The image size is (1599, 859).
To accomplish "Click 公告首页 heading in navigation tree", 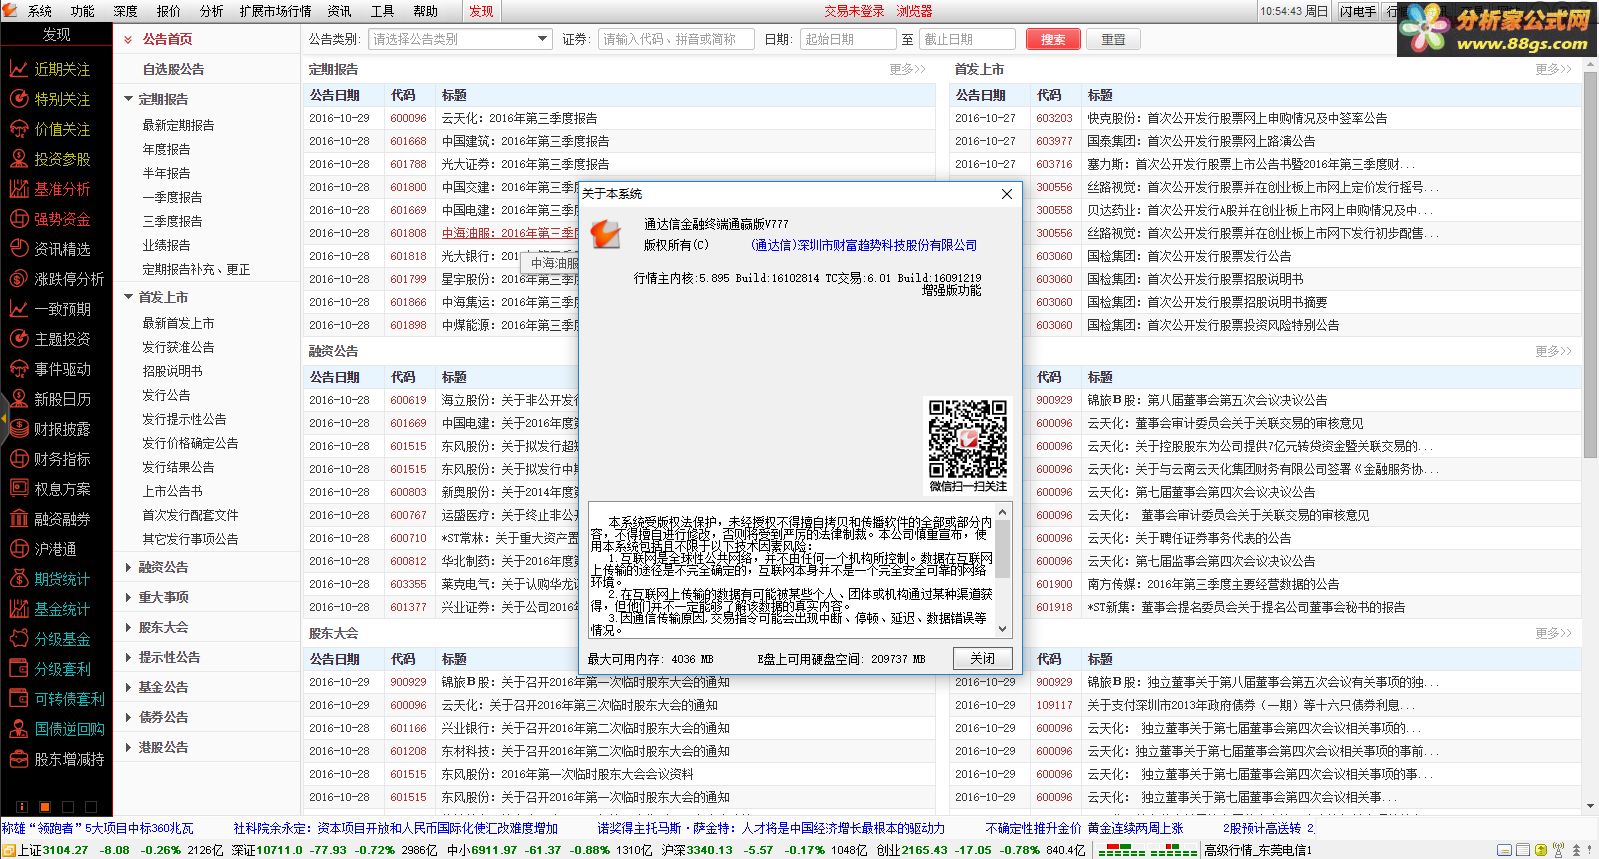I will coord(167,39).
